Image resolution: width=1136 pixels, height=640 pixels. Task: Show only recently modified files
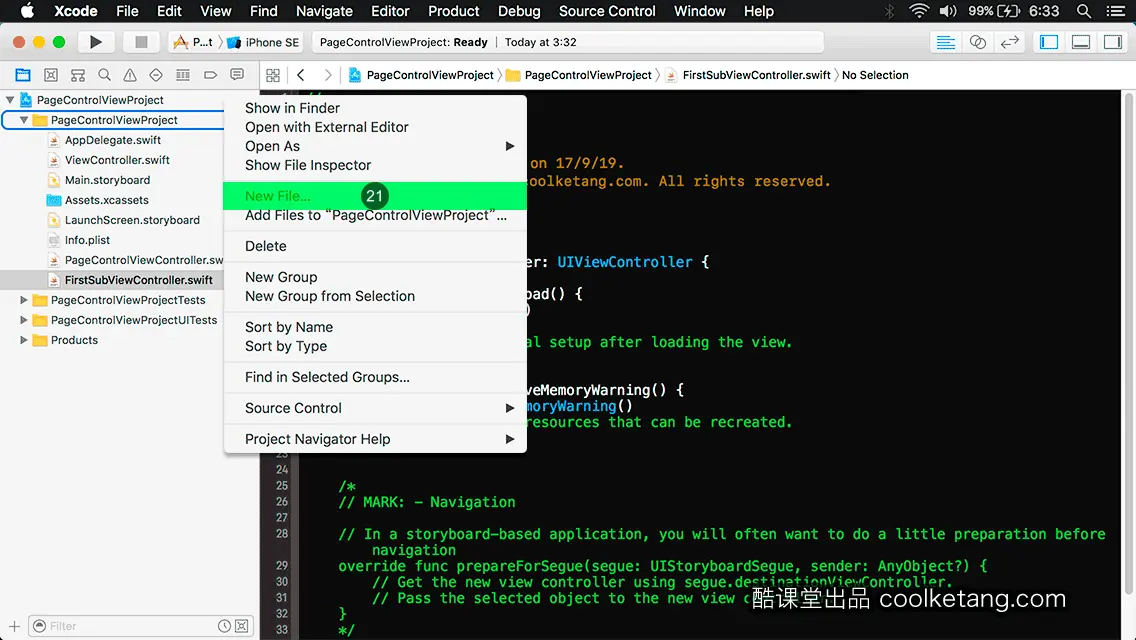pos(225,626)
